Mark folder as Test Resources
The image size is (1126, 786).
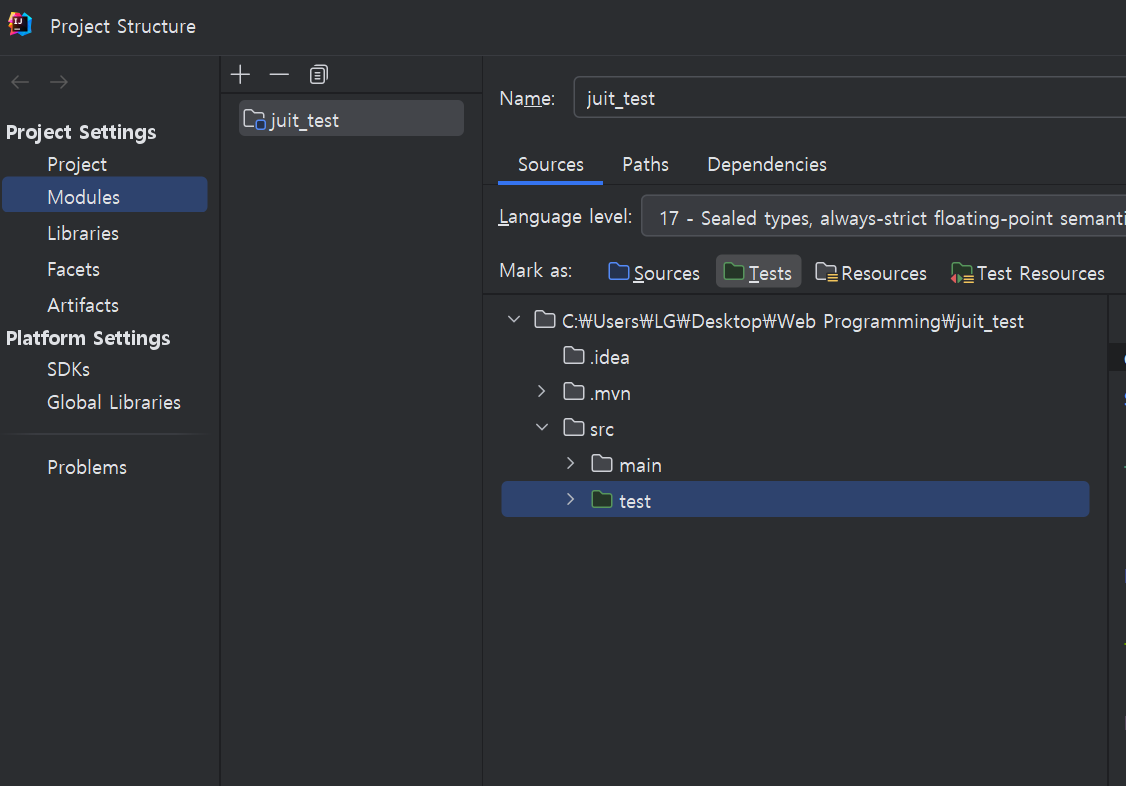[1027, 273]
